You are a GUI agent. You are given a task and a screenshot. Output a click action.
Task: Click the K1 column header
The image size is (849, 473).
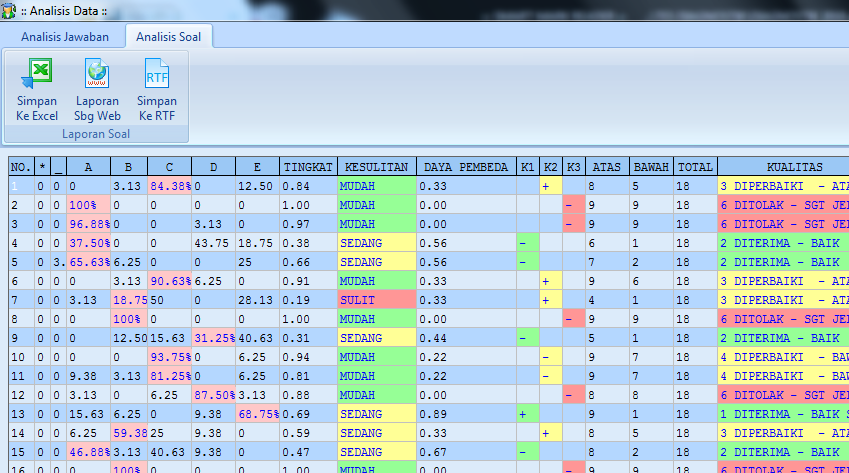pos(528,167)
